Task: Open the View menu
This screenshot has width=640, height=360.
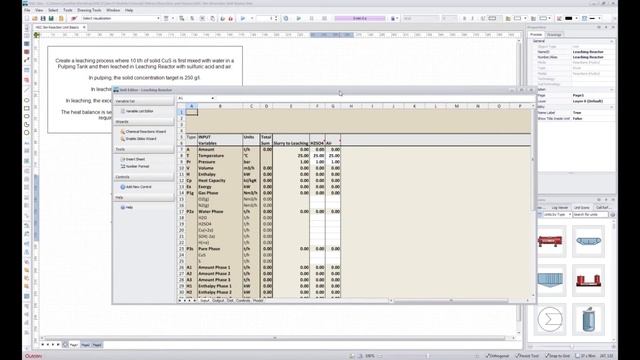Action: 39,10
